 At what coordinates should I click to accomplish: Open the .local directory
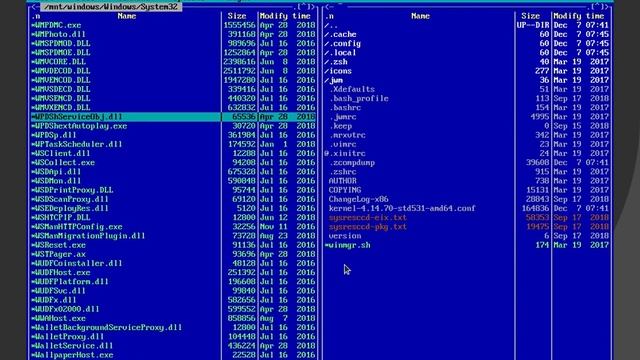pos(467,53)
